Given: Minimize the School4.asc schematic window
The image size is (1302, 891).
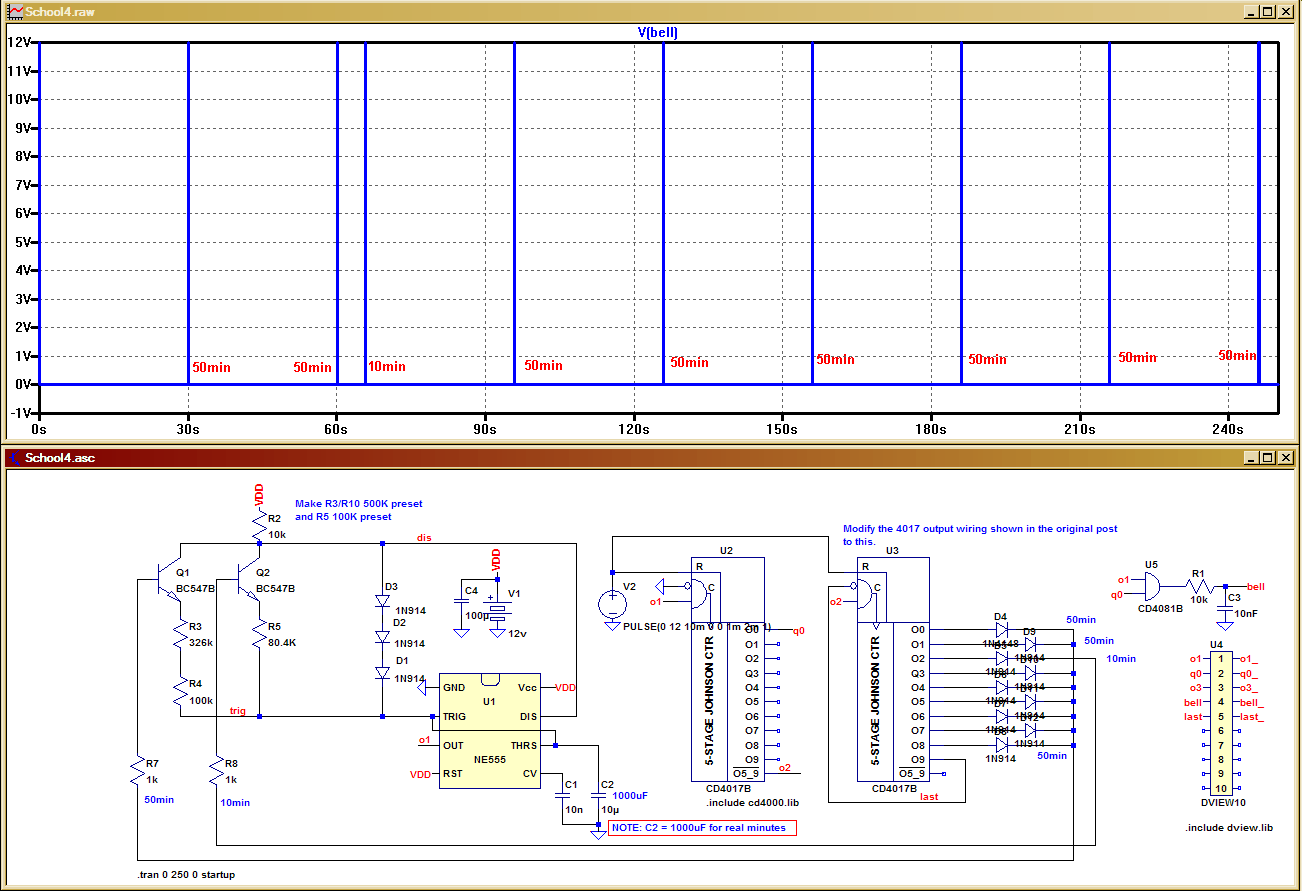Looking at the screenshot, I should pyautogui.click(x=1250, y=457).
